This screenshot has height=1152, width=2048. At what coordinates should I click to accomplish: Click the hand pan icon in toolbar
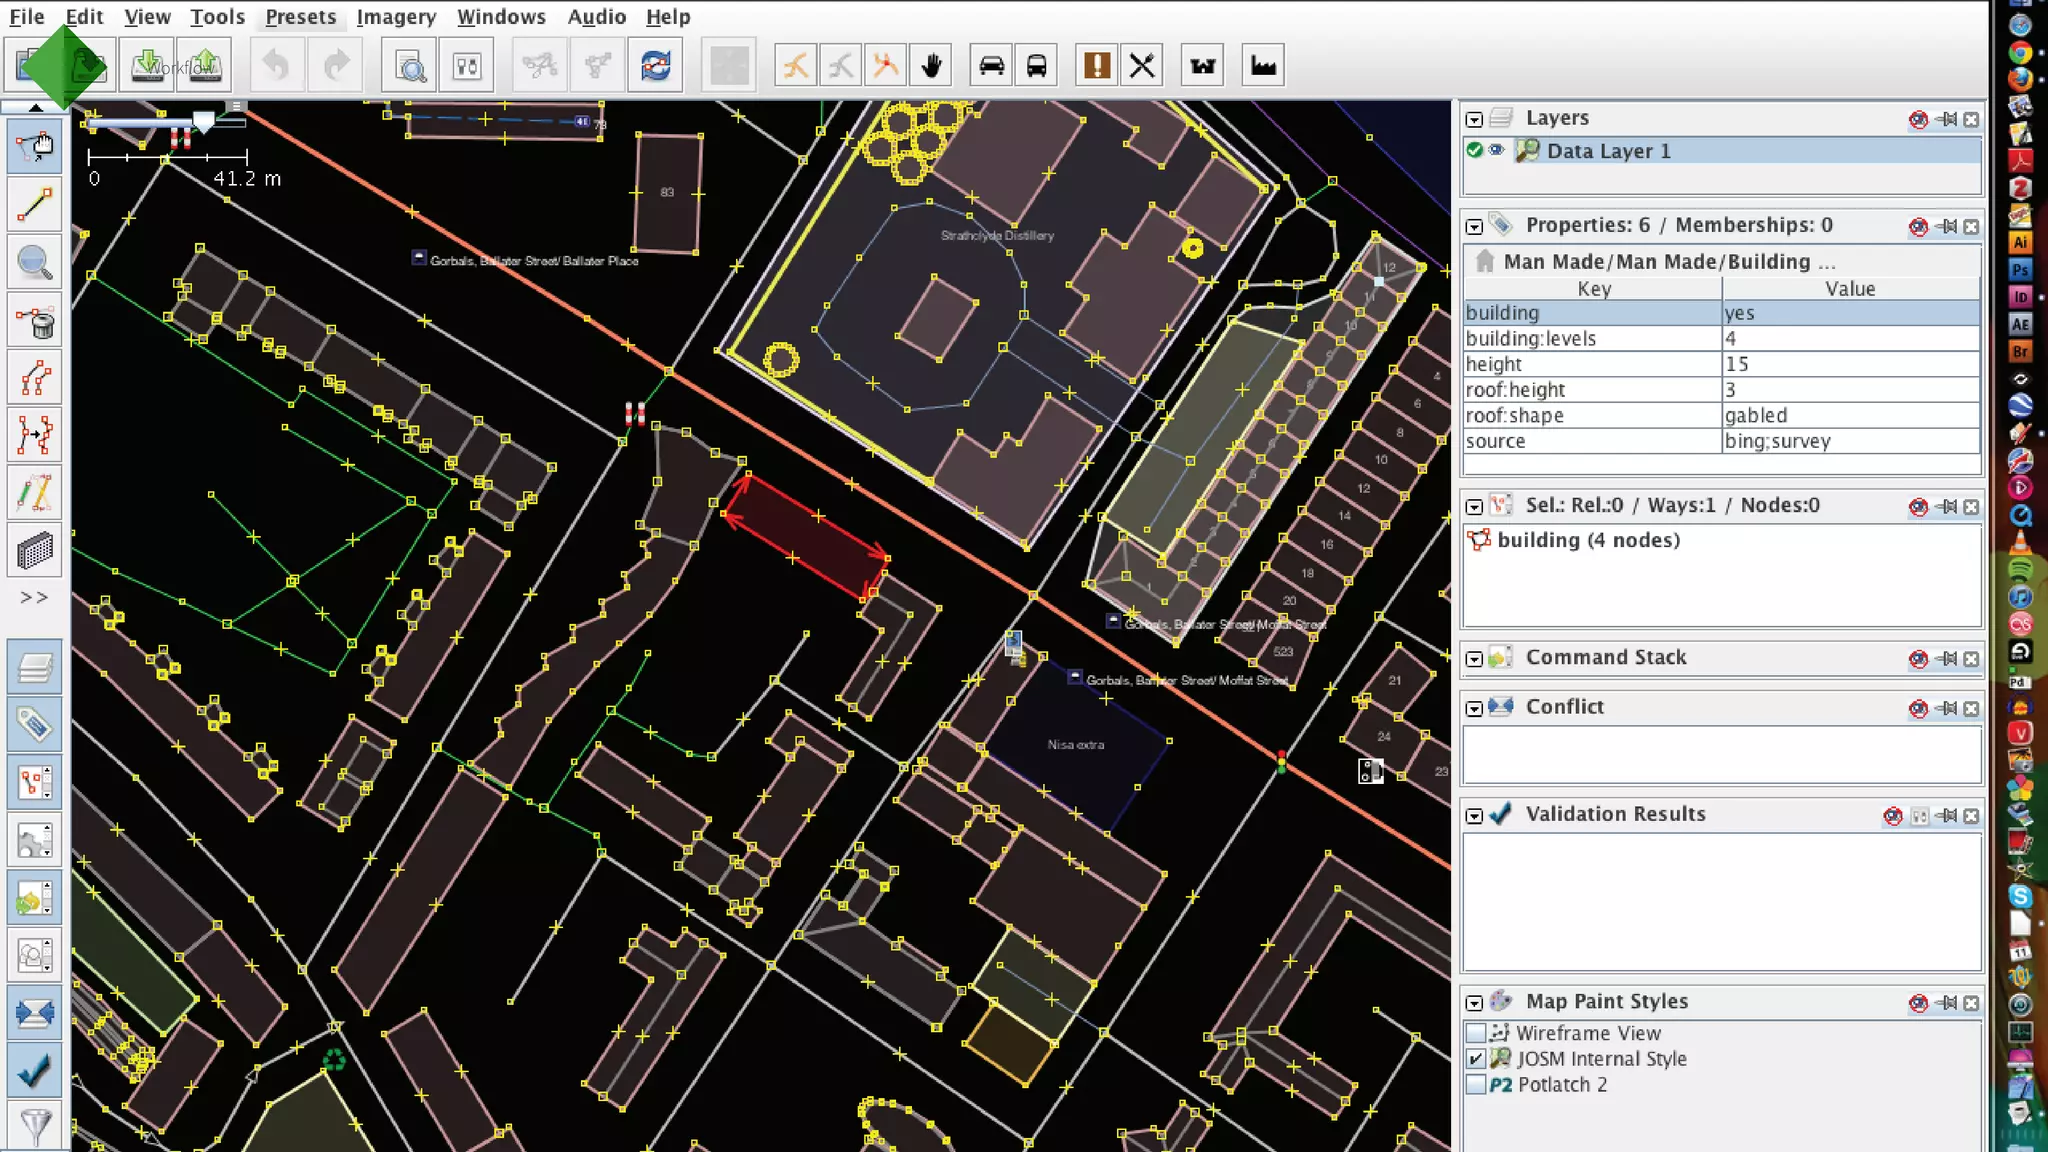click(931, 66)
